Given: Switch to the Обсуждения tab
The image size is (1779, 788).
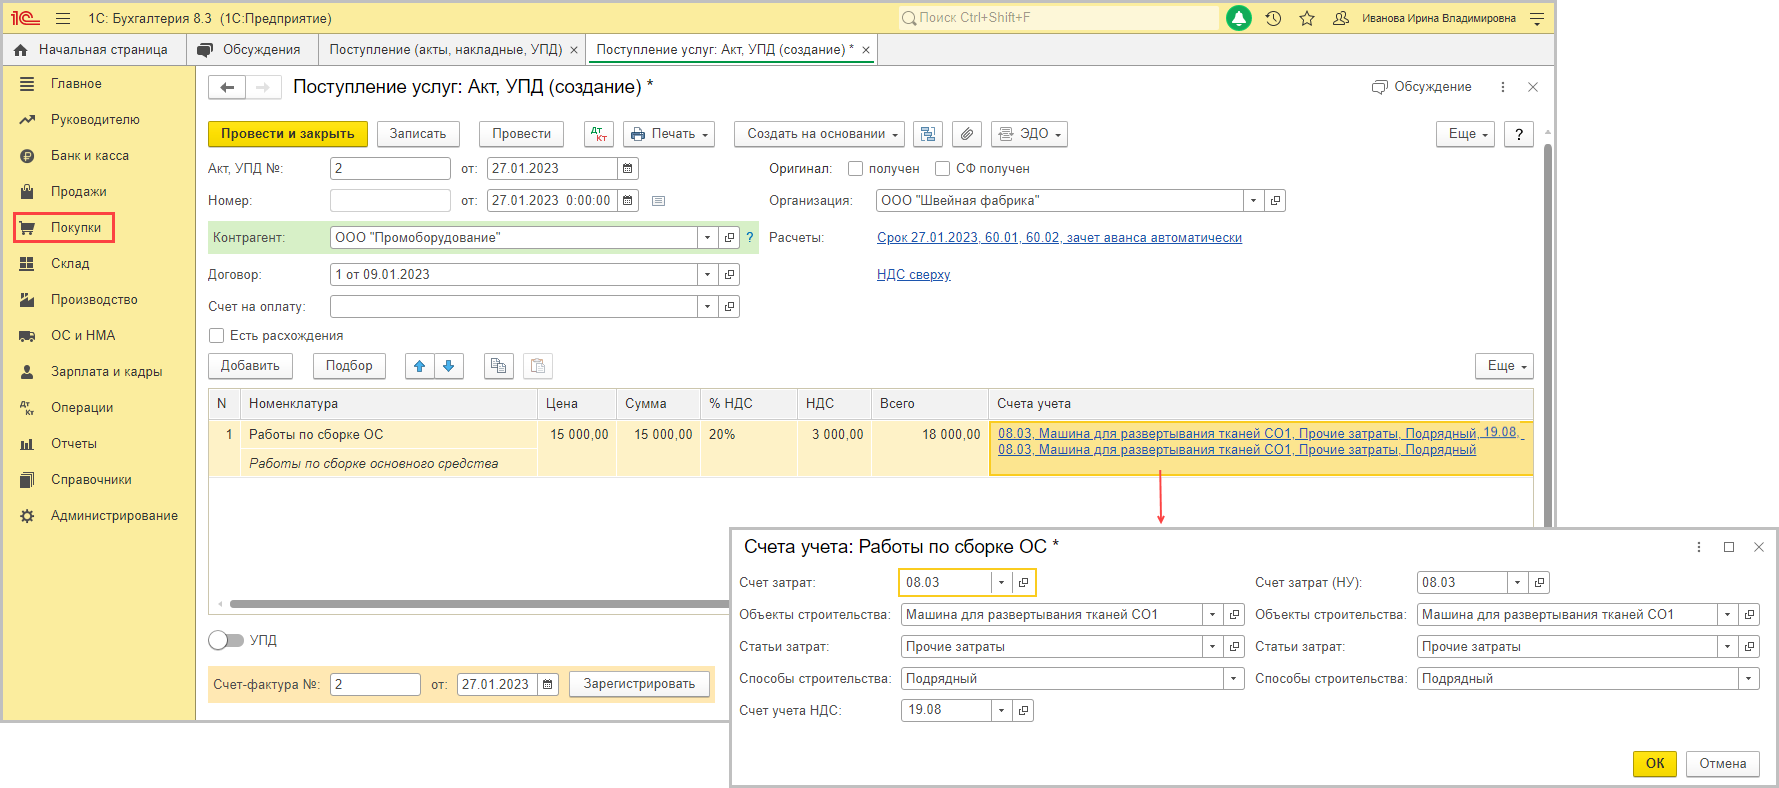Looking at the screenshot, I should (x=250, y=50).
